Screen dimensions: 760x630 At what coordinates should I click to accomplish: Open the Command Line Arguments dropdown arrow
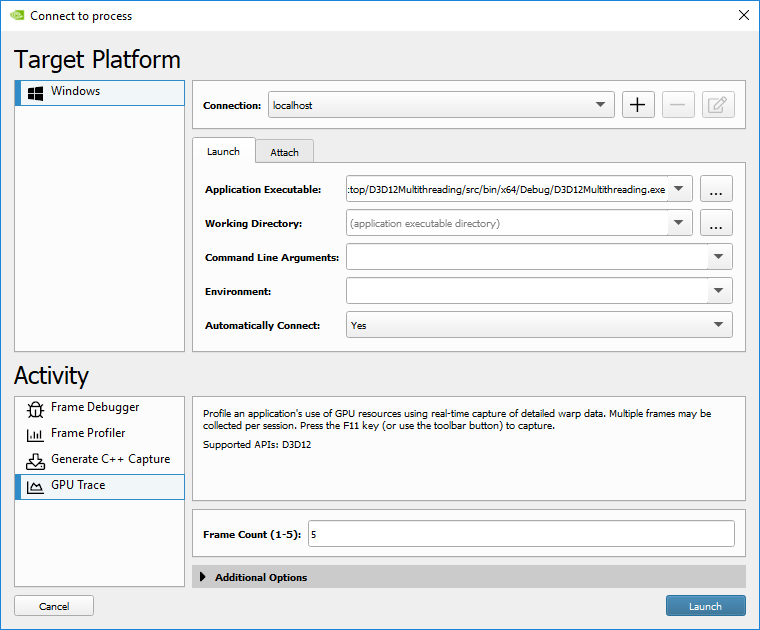(719, 257)
